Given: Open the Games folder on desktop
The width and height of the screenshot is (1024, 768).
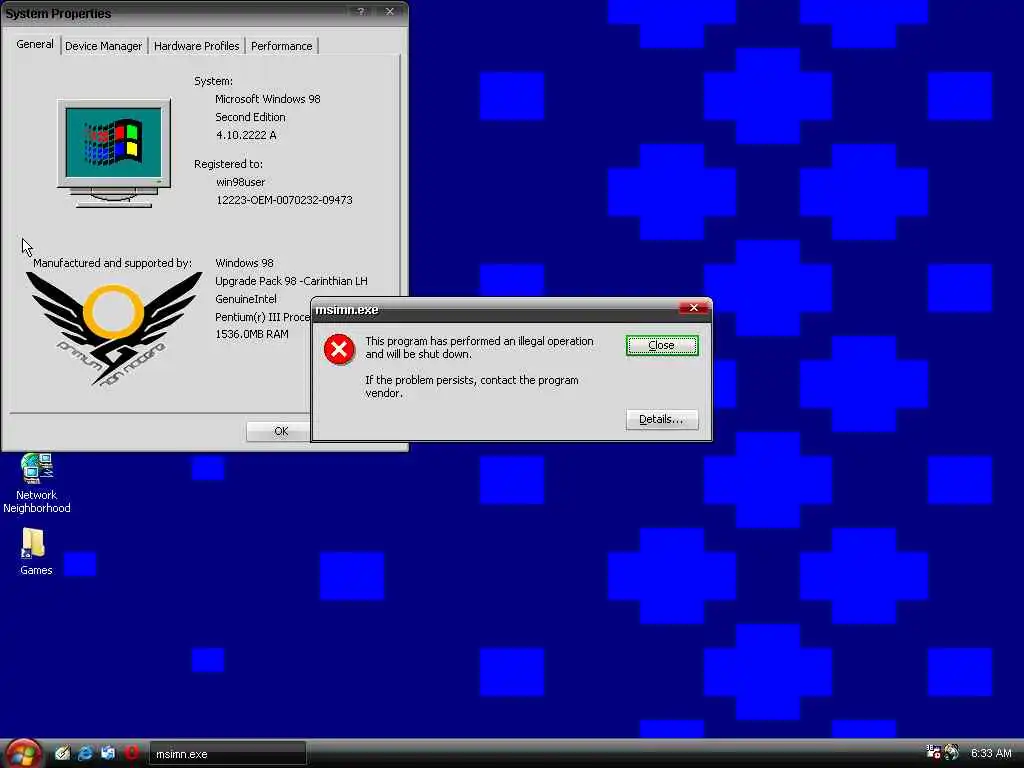Looking at the screenshot, I should pos(36,552).
